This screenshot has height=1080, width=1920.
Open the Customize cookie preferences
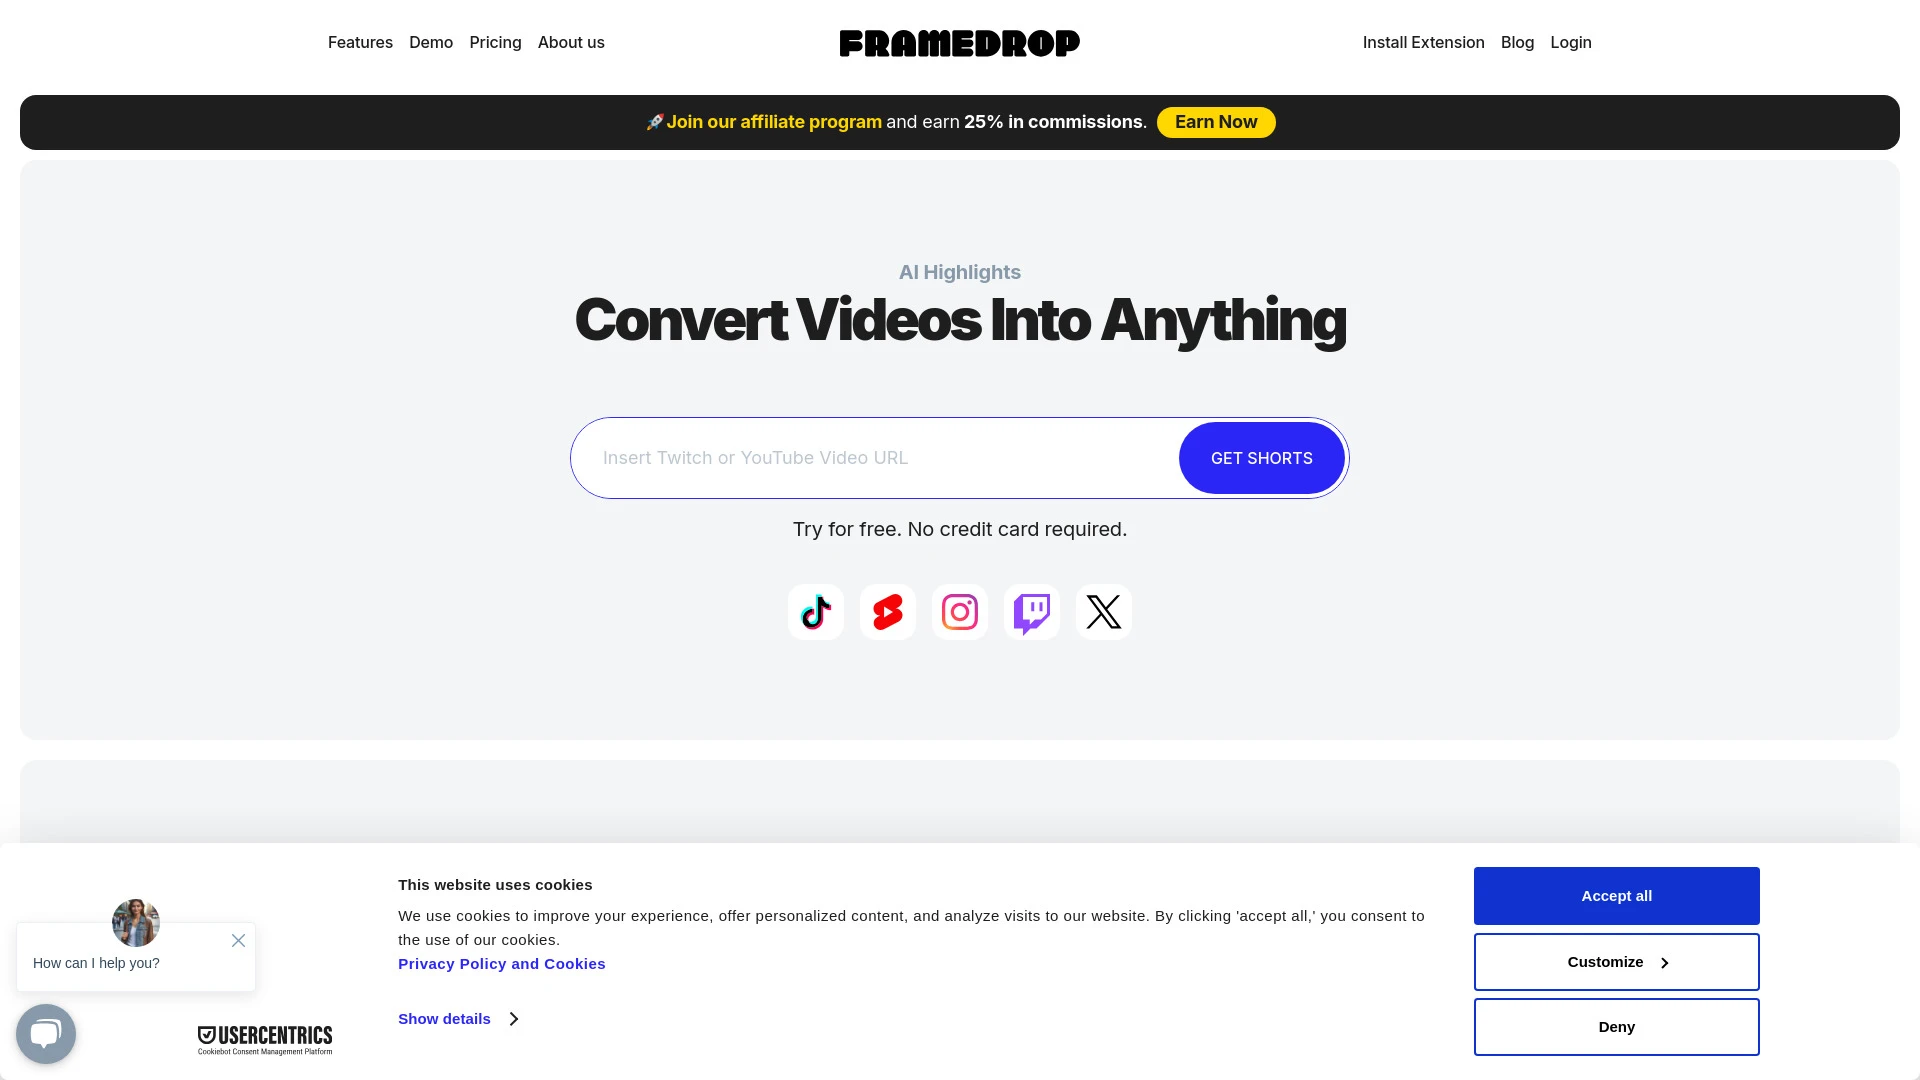pos(1617,961)
